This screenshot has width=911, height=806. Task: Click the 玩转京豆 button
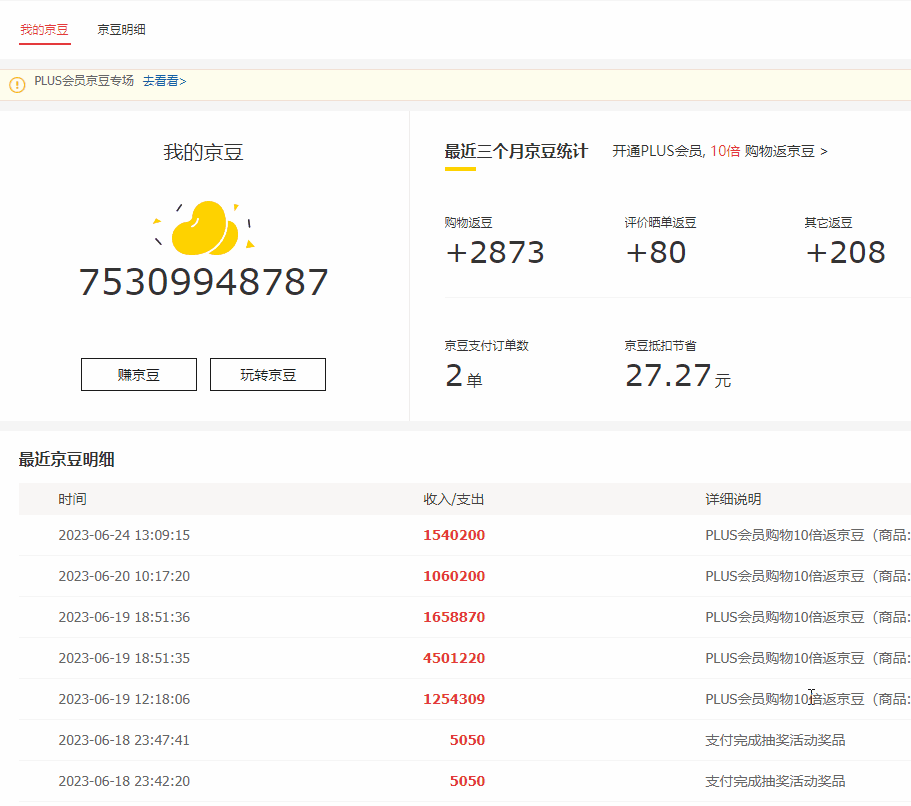pos(268,374)
